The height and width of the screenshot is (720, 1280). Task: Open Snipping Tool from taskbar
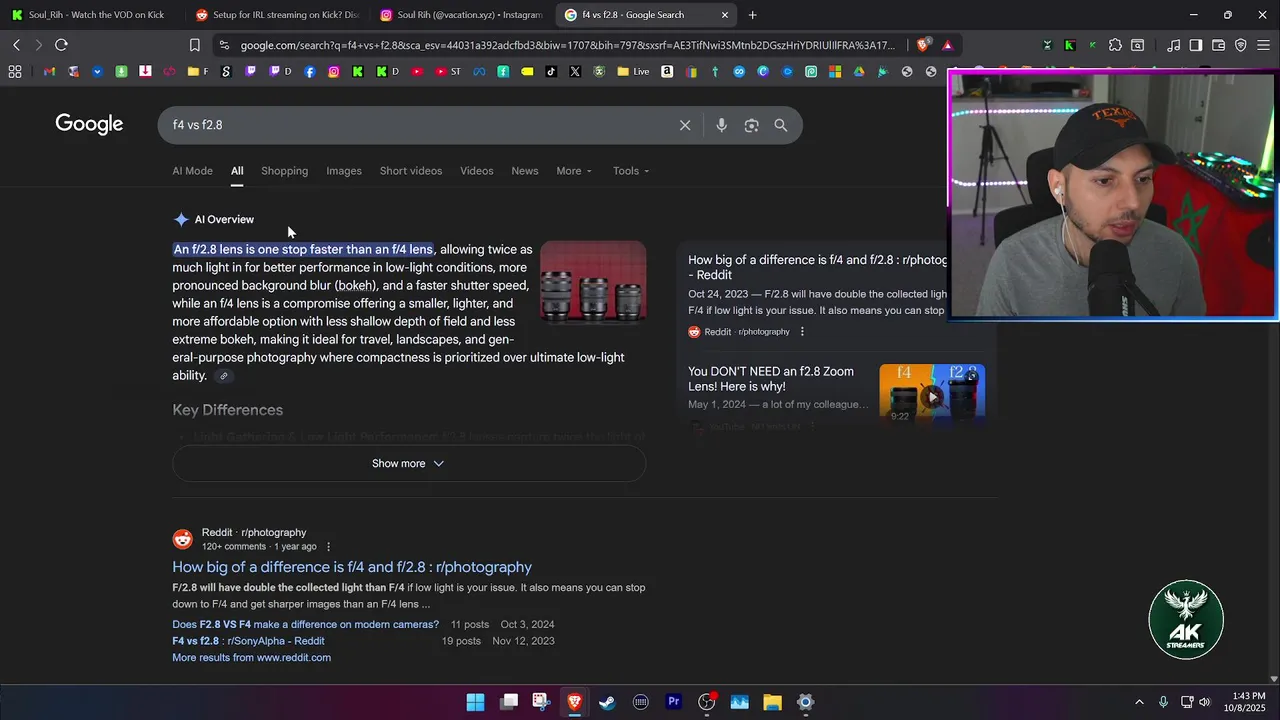pyautogui.click(x=541, y=702)
